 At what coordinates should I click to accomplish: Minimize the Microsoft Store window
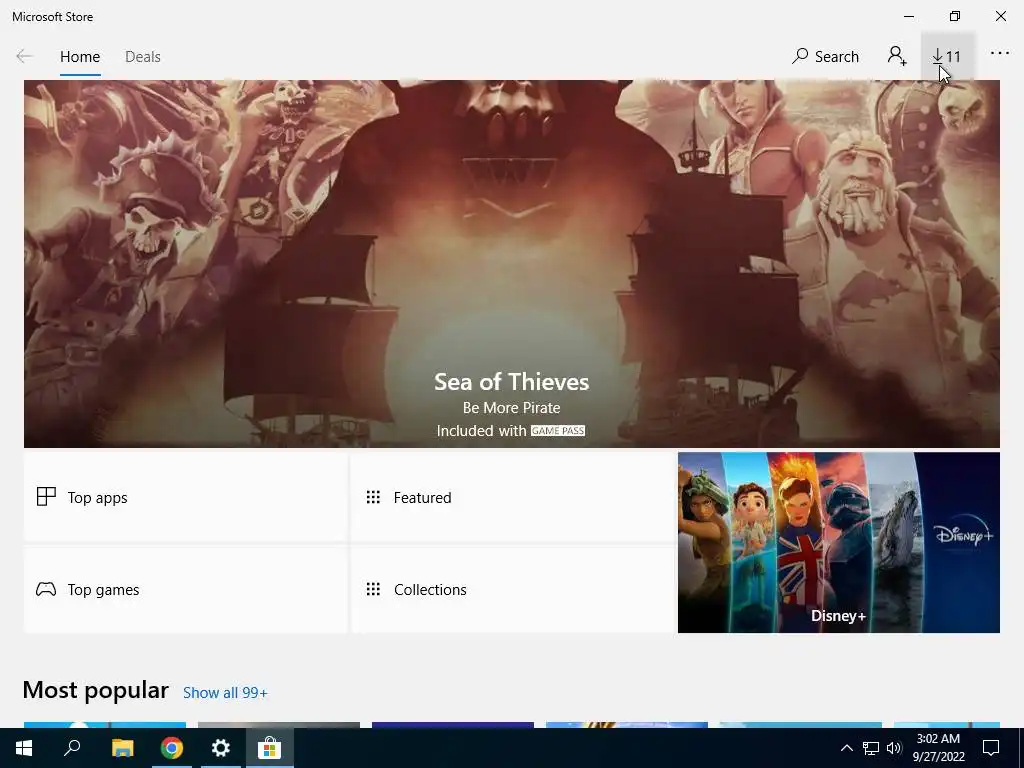click(x=909, y=16)
